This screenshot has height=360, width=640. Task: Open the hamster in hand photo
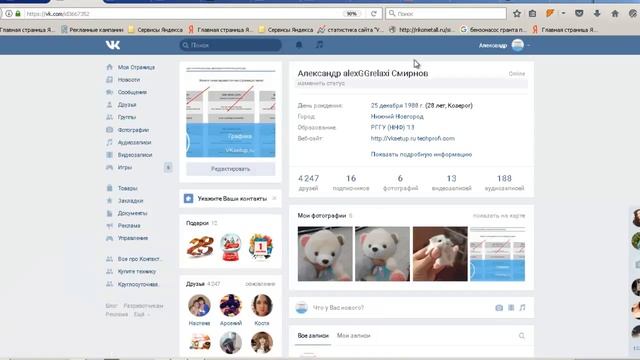click(440, 254)
